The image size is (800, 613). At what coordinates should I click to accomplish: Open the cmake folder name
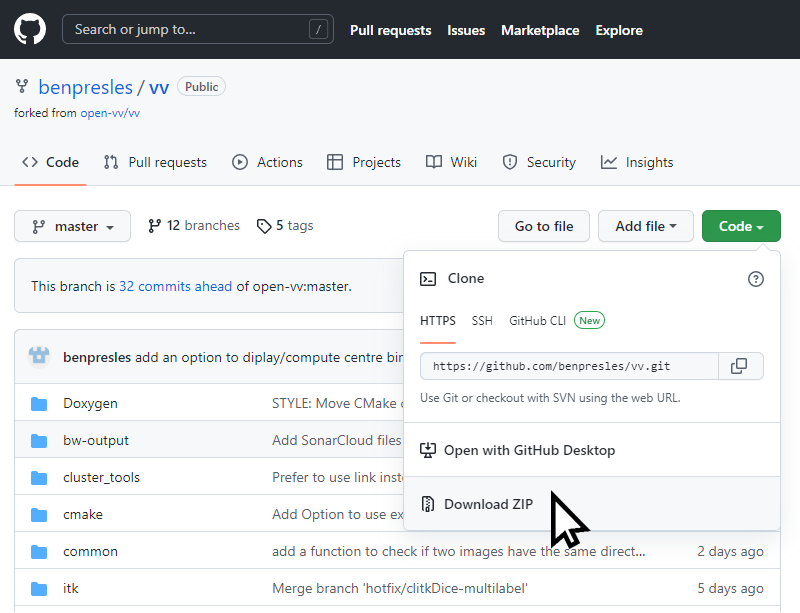pos(83,514)
